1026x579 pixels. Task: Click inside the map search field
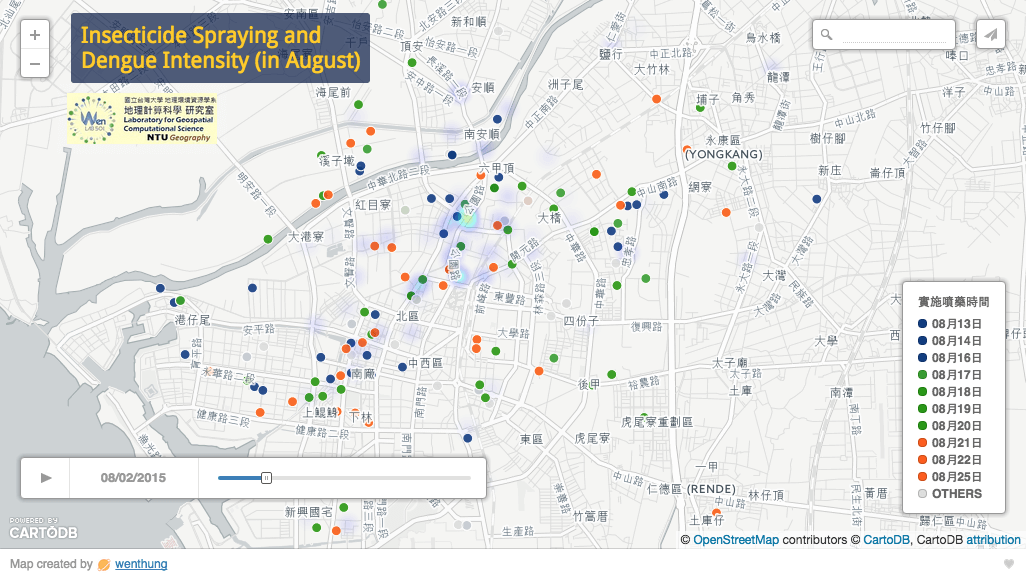(x=895, y=35)
